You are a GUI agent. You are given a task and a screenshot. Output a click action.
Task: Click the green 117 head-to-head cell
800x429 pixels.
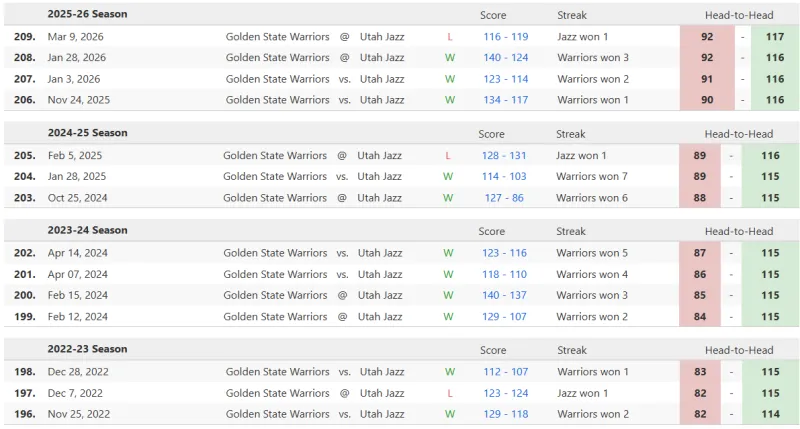[774, 37]
